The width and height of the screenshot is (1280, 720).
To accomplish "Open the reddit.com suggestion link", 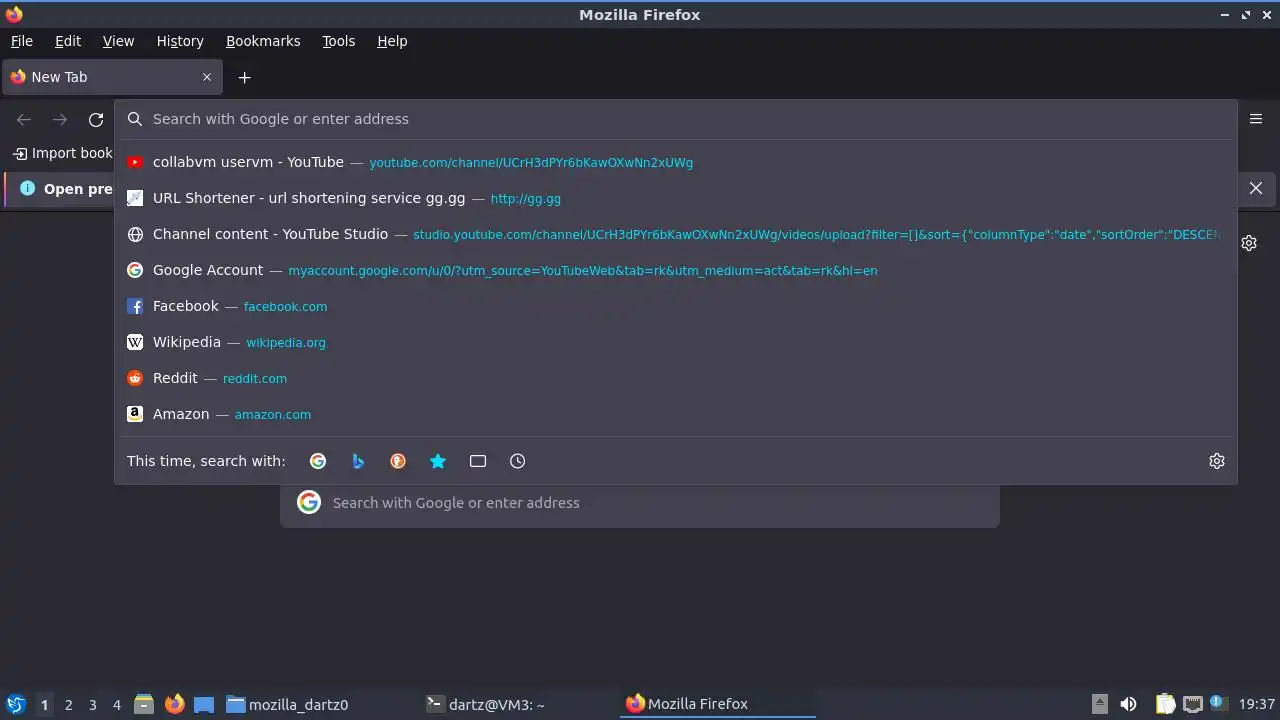I will click(x=255, y=379).
